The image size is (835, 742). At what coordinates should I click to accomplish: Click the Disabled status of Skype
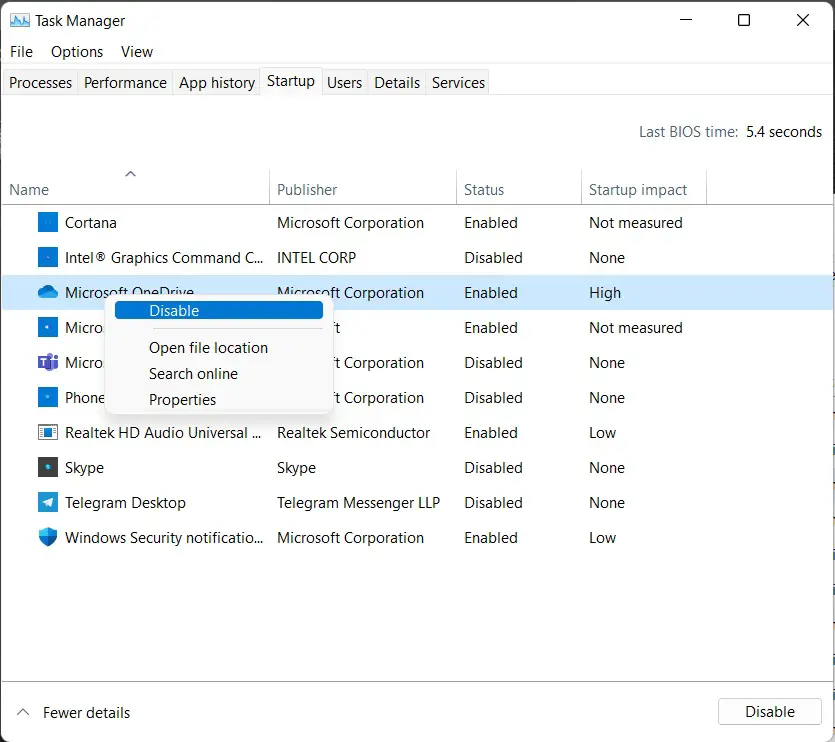(493, 468)
